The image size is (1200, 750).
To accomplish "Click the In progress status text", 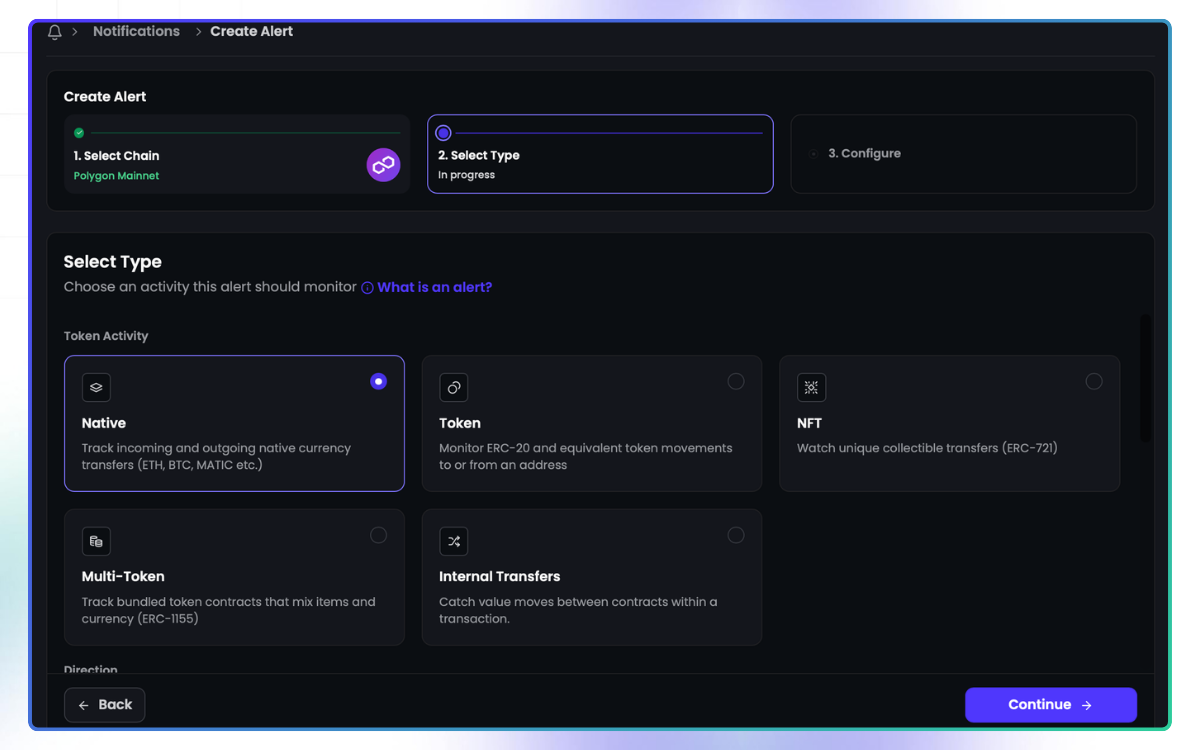I will 466,175.
